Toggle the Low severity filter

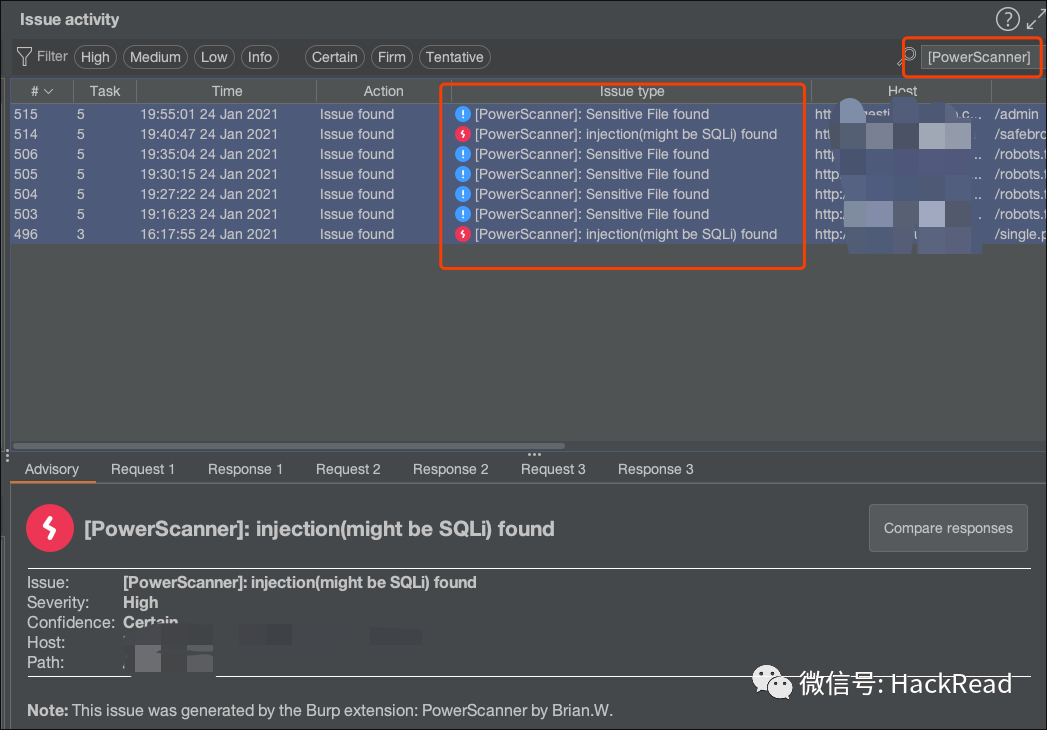point(214,57)
